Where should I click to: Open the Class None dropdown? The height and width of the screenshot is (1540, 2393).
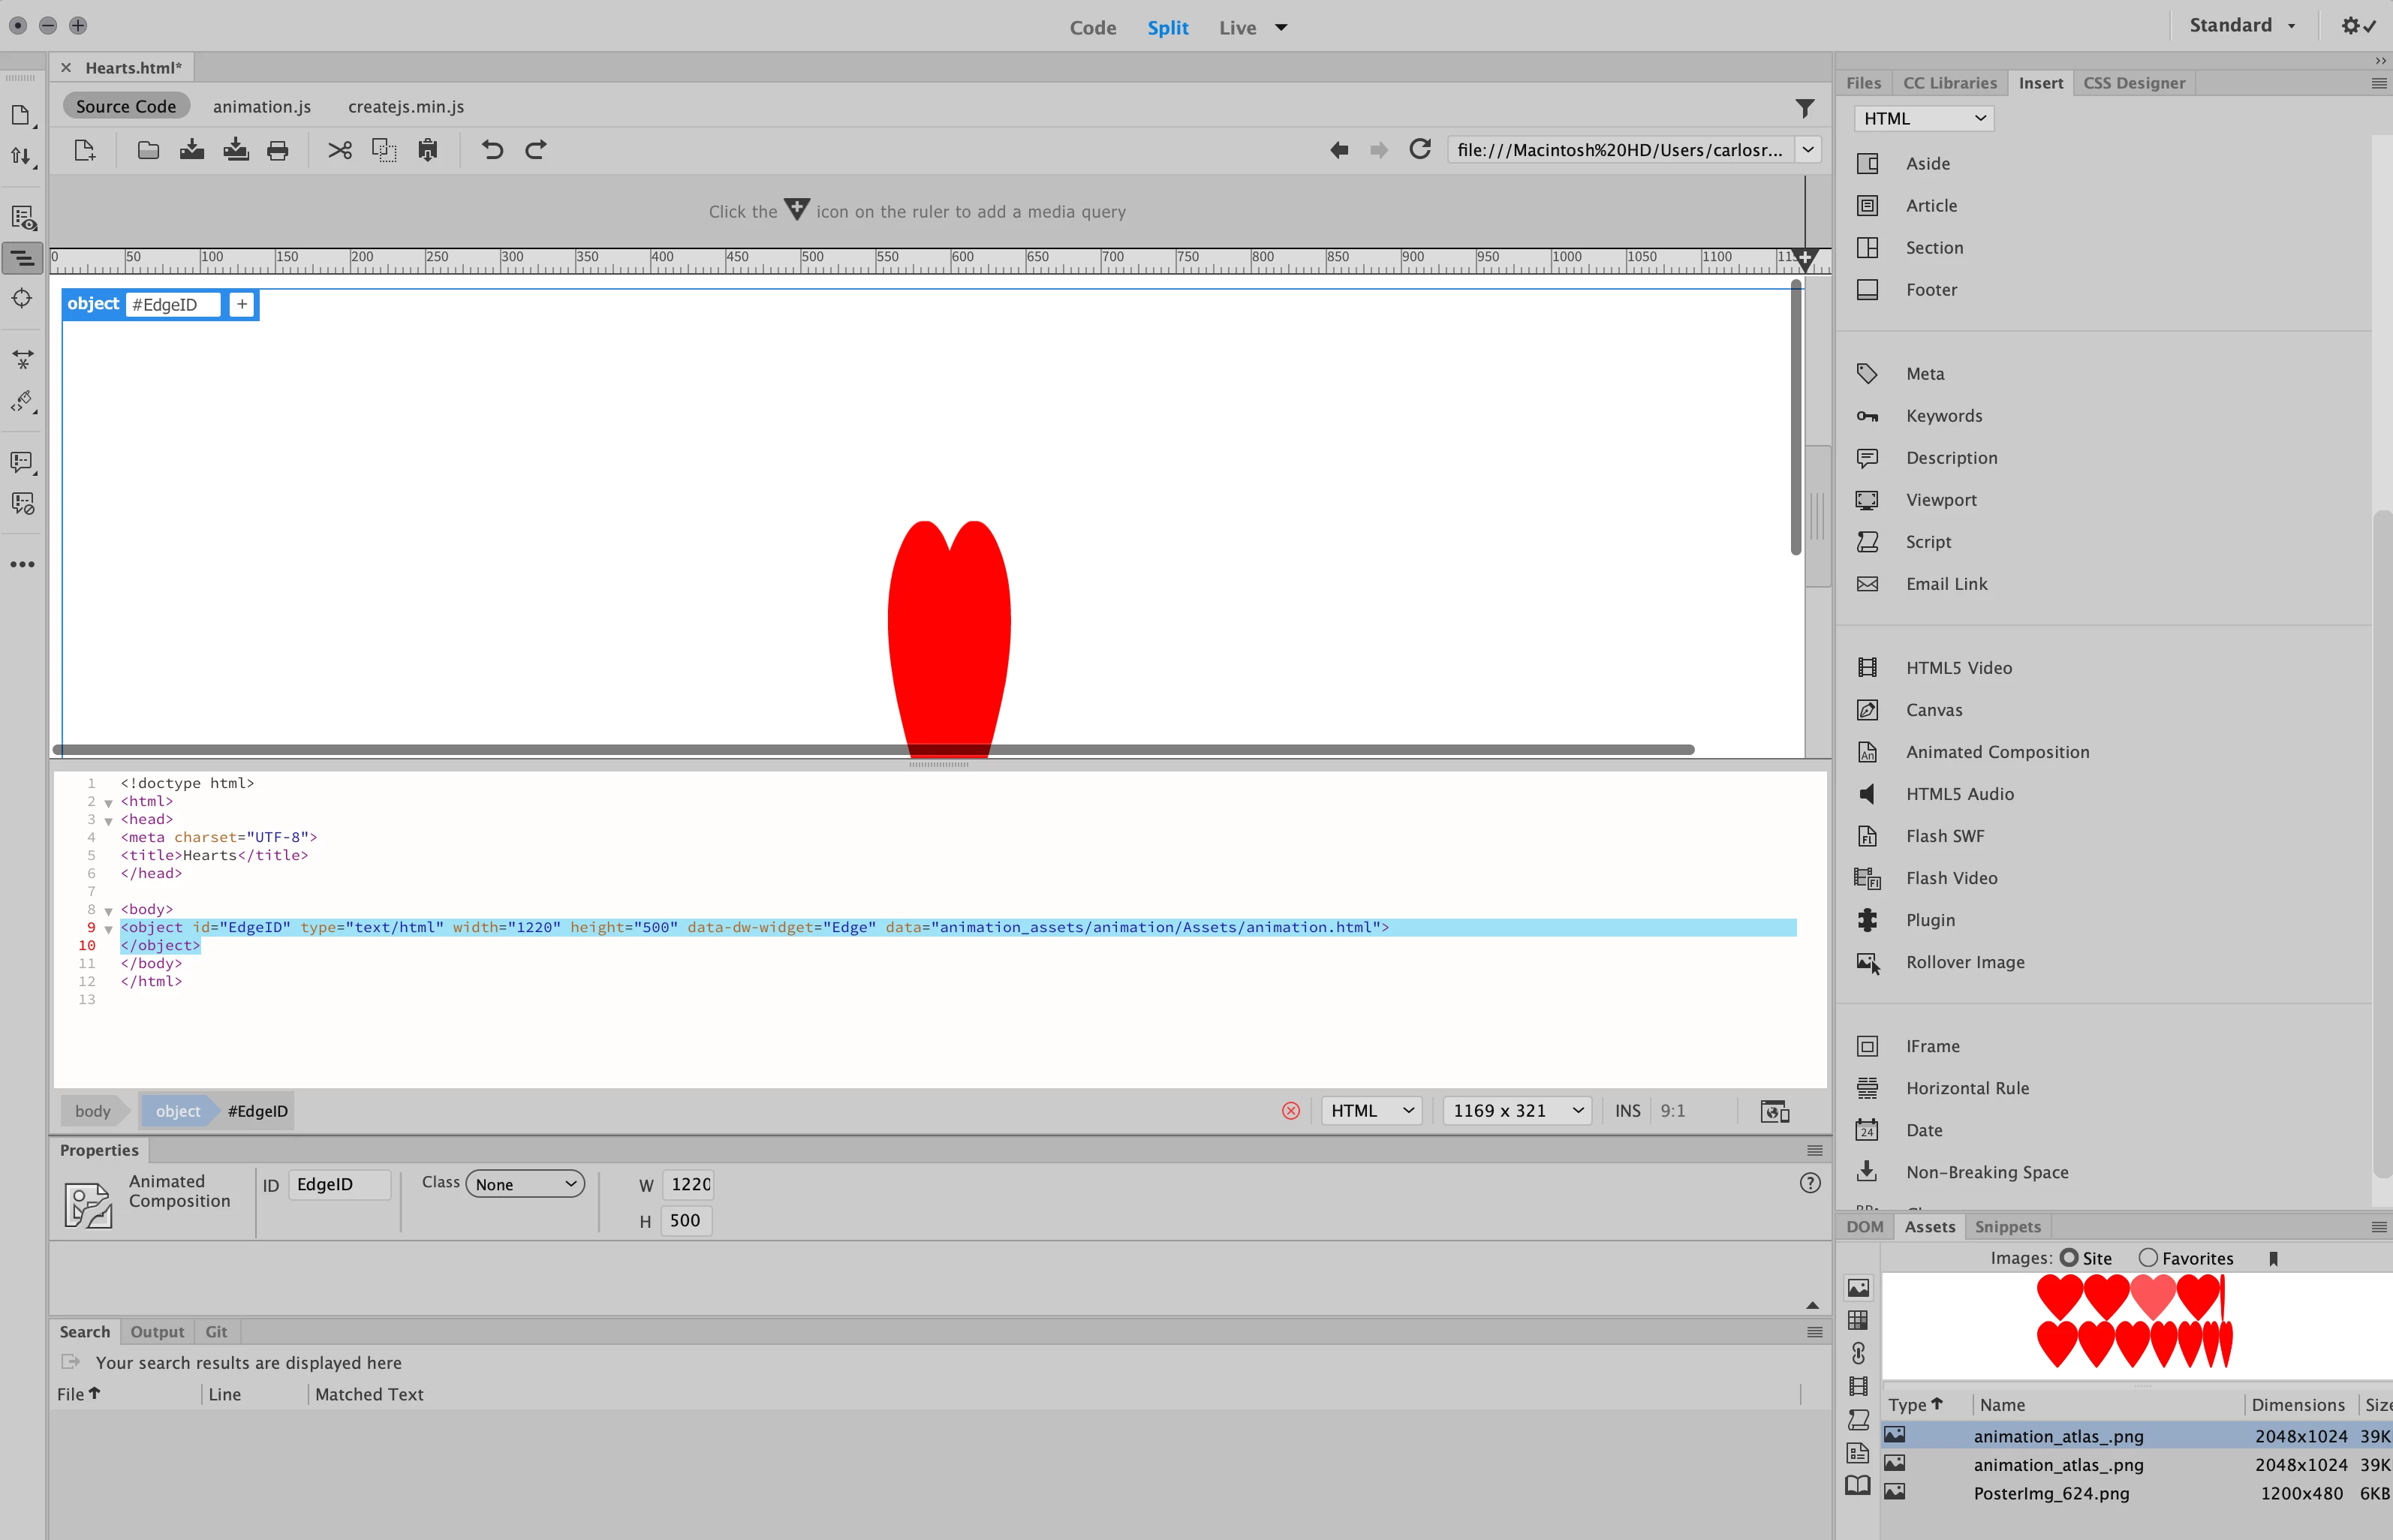(x=525, y=1184)
